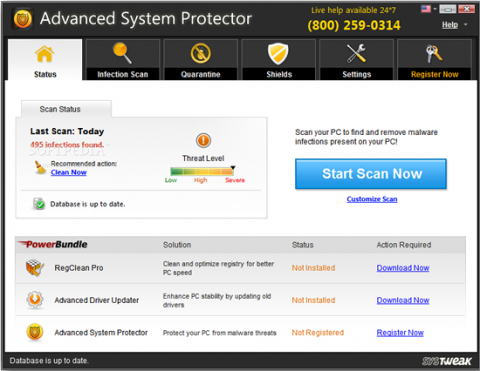This screenshot has width=480, height=371.
Task: Click the magnifying glass Infection Scan icon
Action: click(x=122, y=53)
